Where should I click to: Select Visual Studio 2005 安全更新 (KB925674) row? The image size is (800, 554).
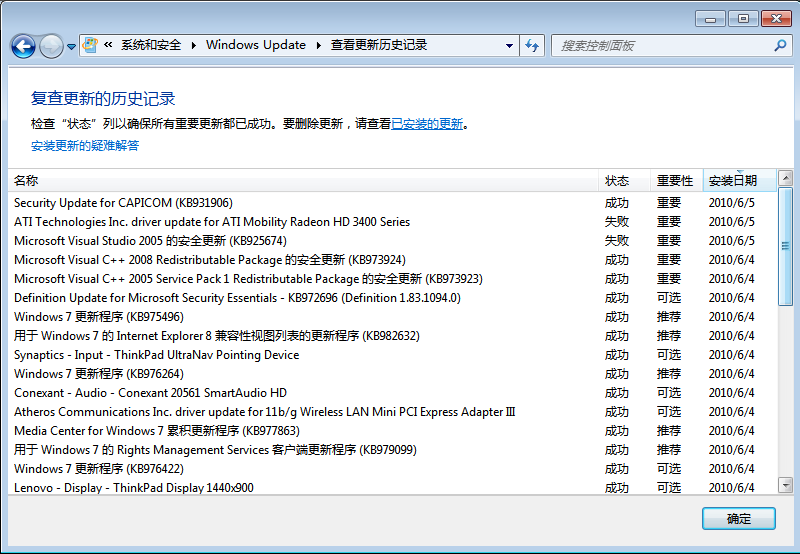tap(393, 241)
